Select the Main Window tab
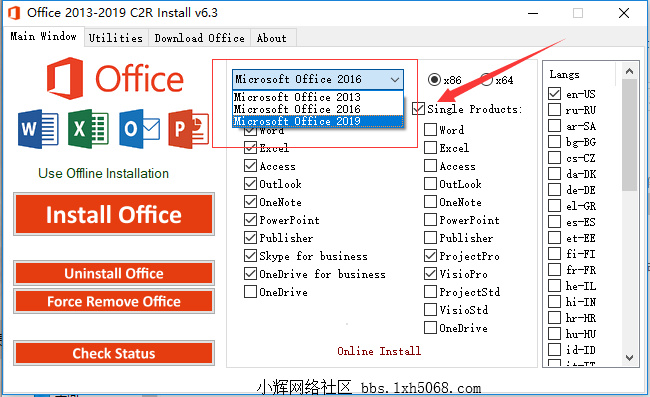Viewport: 650px width, 397px height. click(x=44, y=36)
